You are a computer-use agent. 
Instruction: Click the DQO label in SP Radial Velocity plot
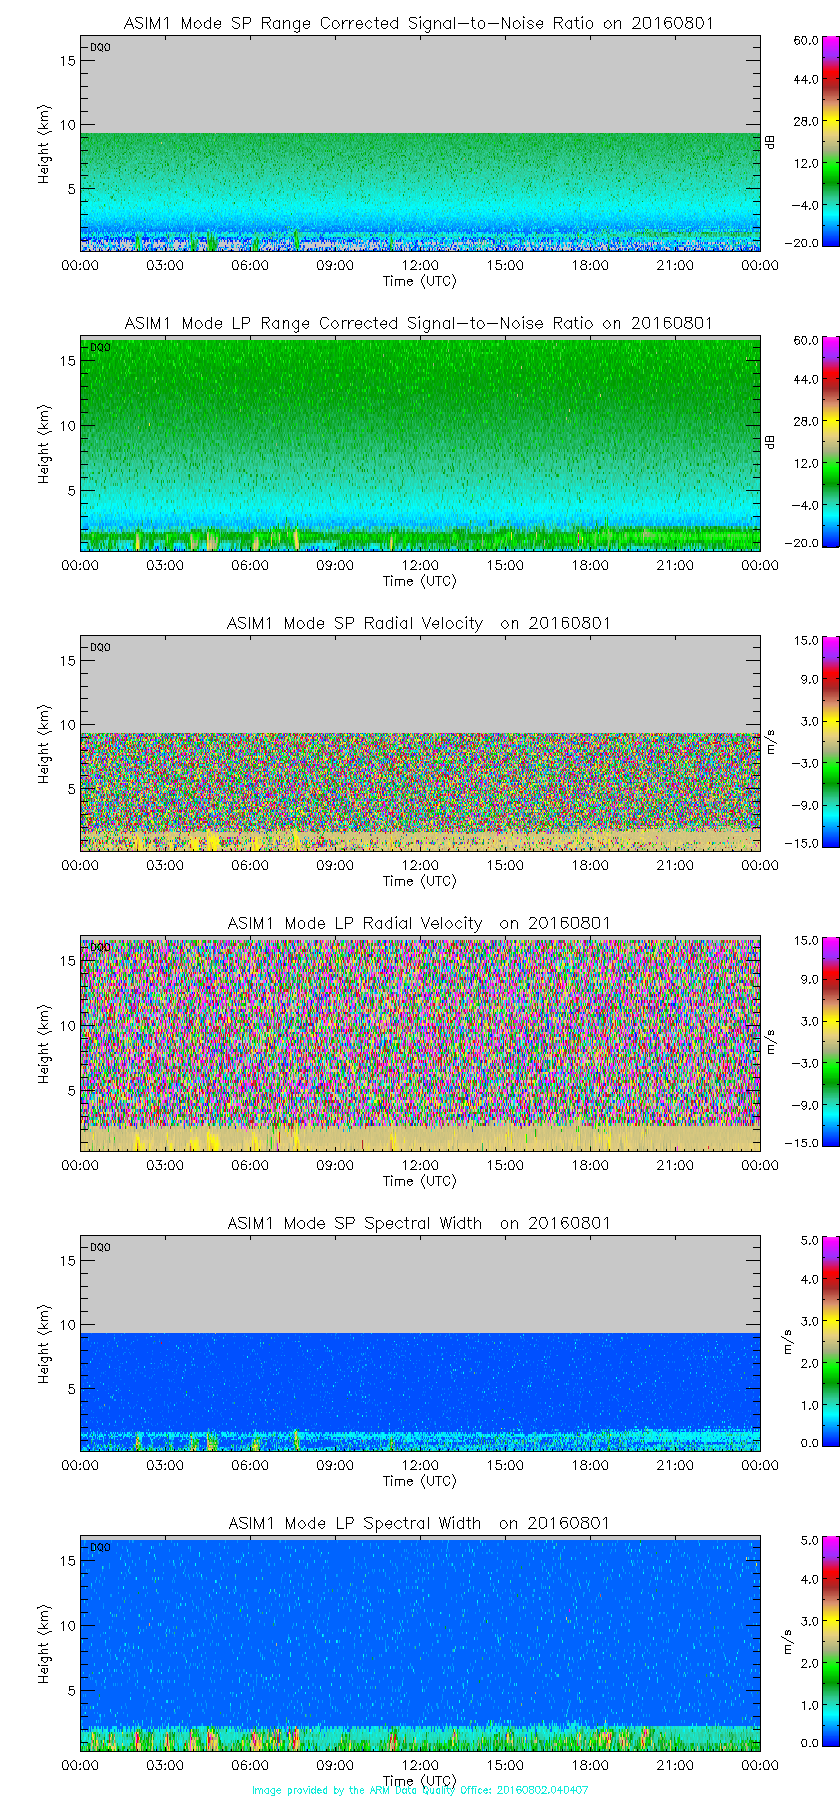click(x=100, y=647)
